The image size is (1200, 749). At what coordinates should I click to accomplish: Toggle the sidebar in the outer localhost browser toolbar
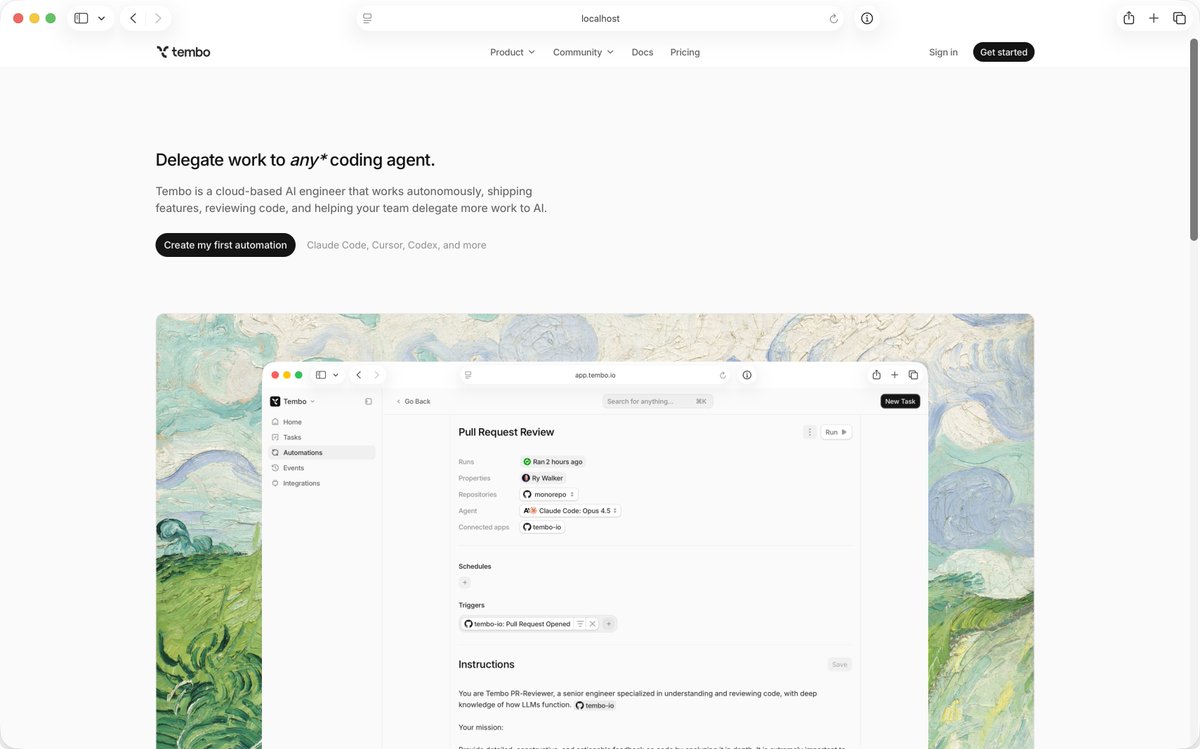point(81,18)
